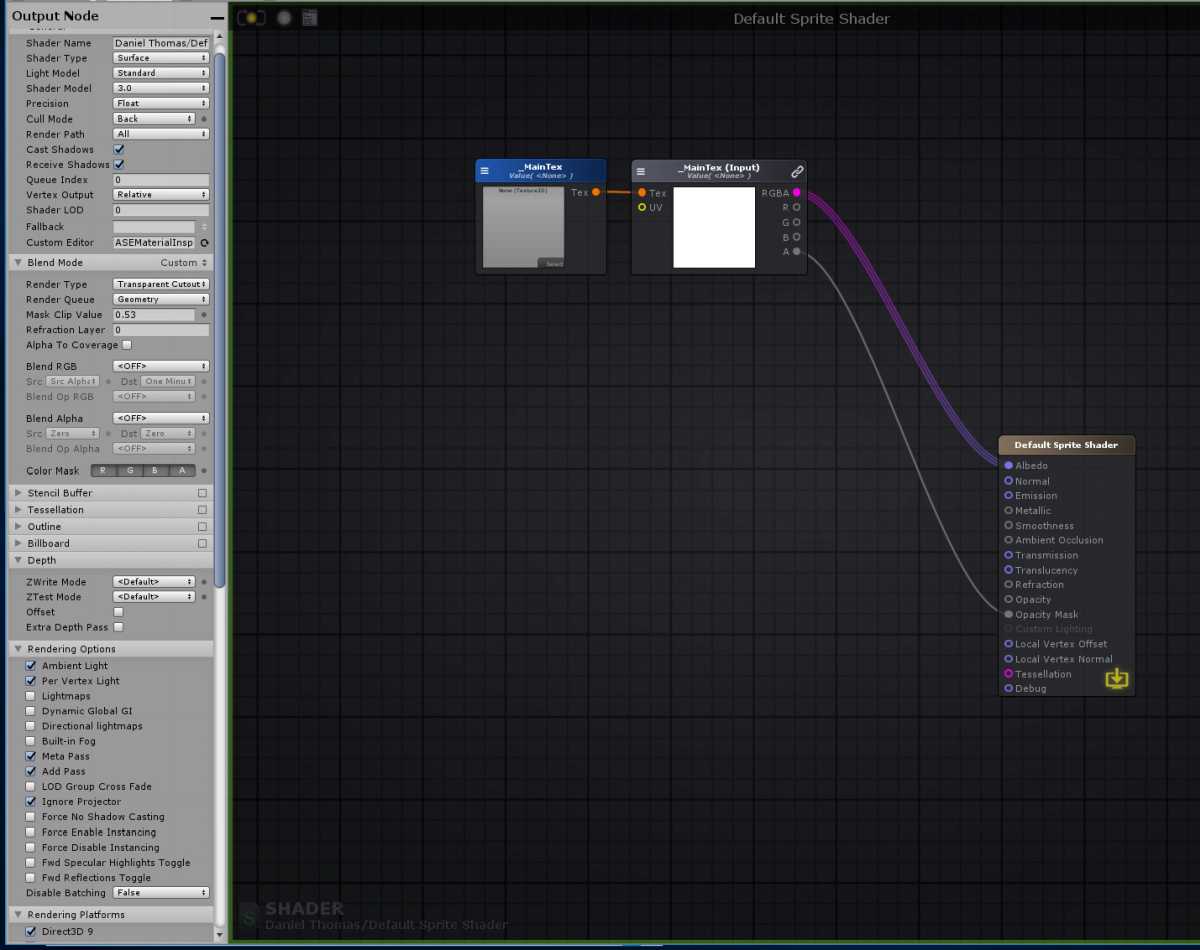Click the gray circle update button in canvas toolbar
This screenshot has height=950, width=1200.
click(x=284, y=18)
